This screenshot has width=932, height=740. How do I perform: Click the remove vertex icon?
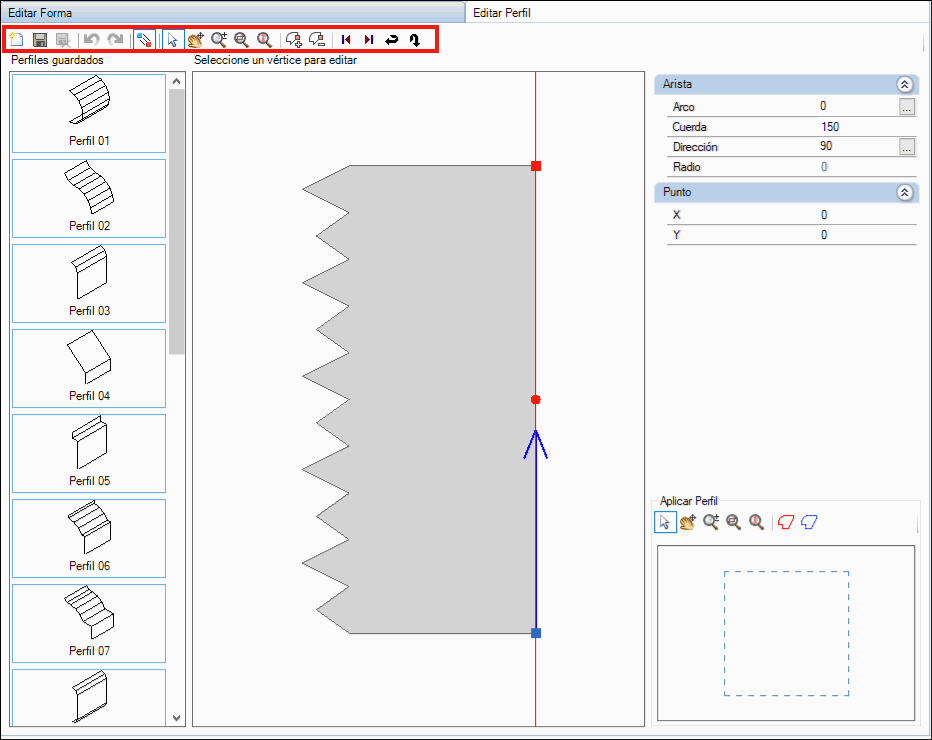317,40
